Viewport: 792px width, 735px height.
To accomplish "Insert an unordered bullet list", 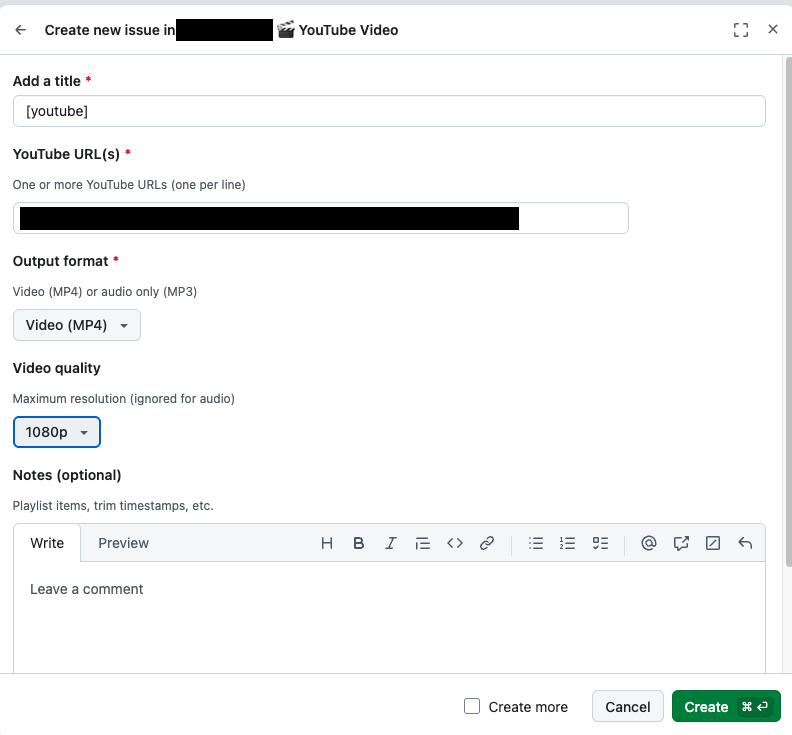I will coord(536,543).
